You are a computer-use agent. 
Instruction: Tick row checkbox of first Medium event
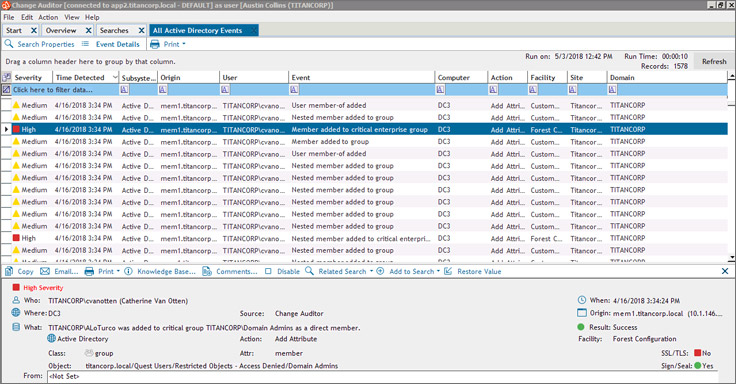tap(6, 105)
